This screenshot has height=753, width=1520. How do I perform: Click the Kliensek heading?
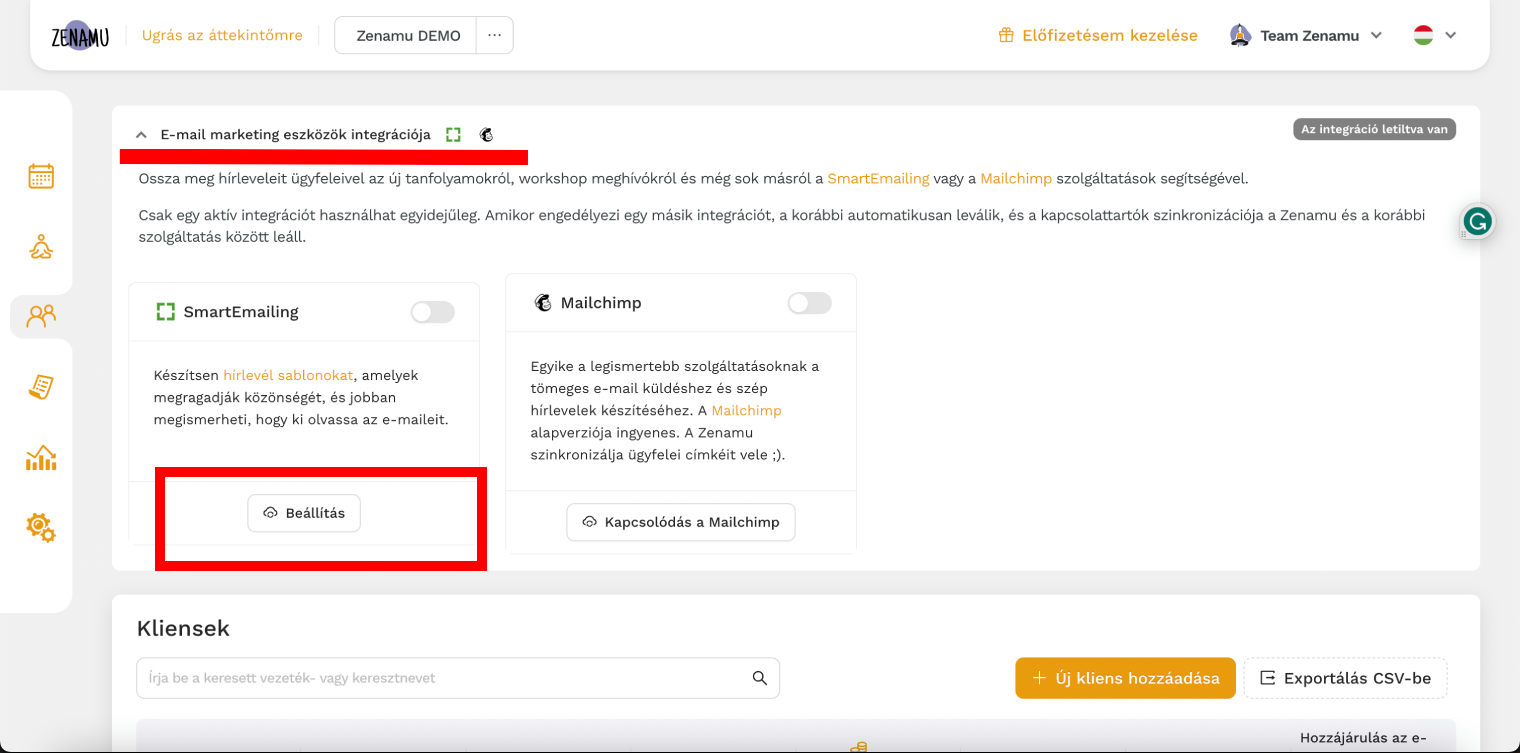(x=183, y=628)
